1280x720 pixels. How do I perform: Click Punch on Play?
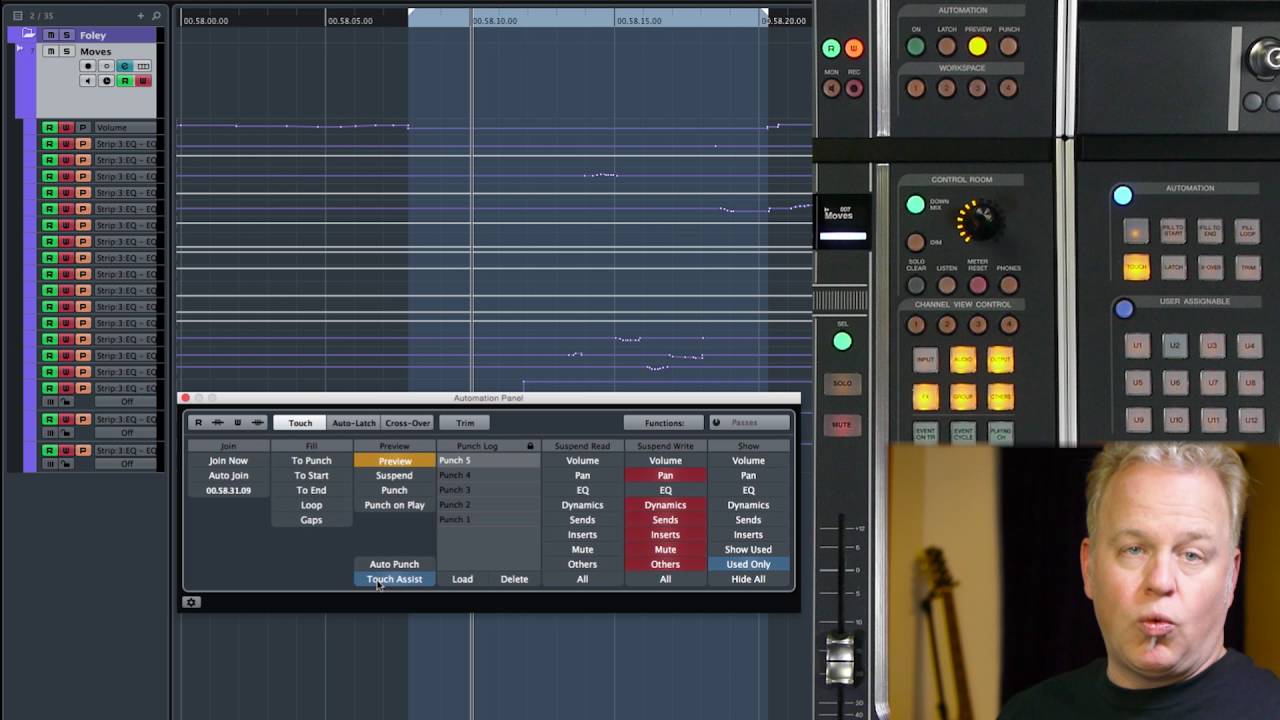coord(394,505)
